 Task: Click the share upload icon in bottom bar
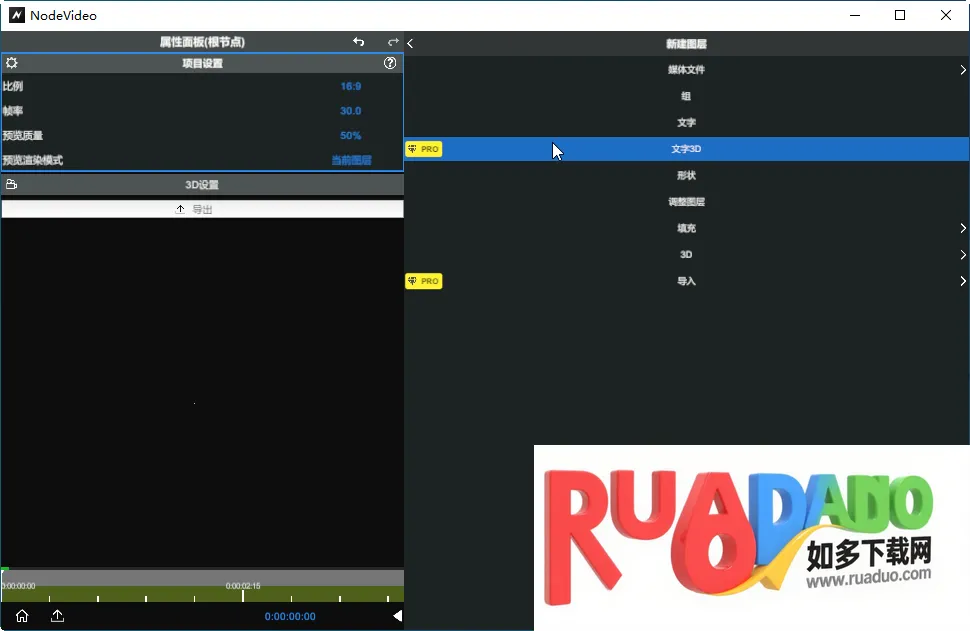point(57,616)
